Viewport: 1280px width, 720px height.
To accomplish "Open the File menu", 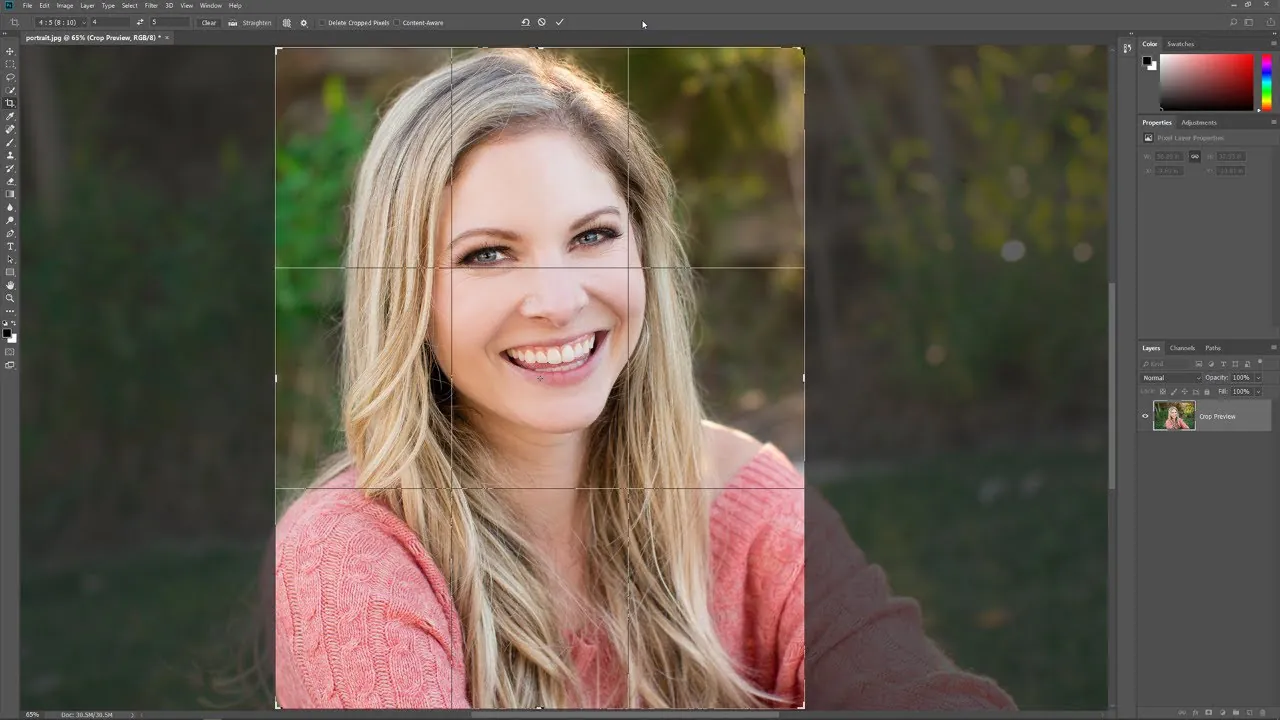I will point(27,5).
